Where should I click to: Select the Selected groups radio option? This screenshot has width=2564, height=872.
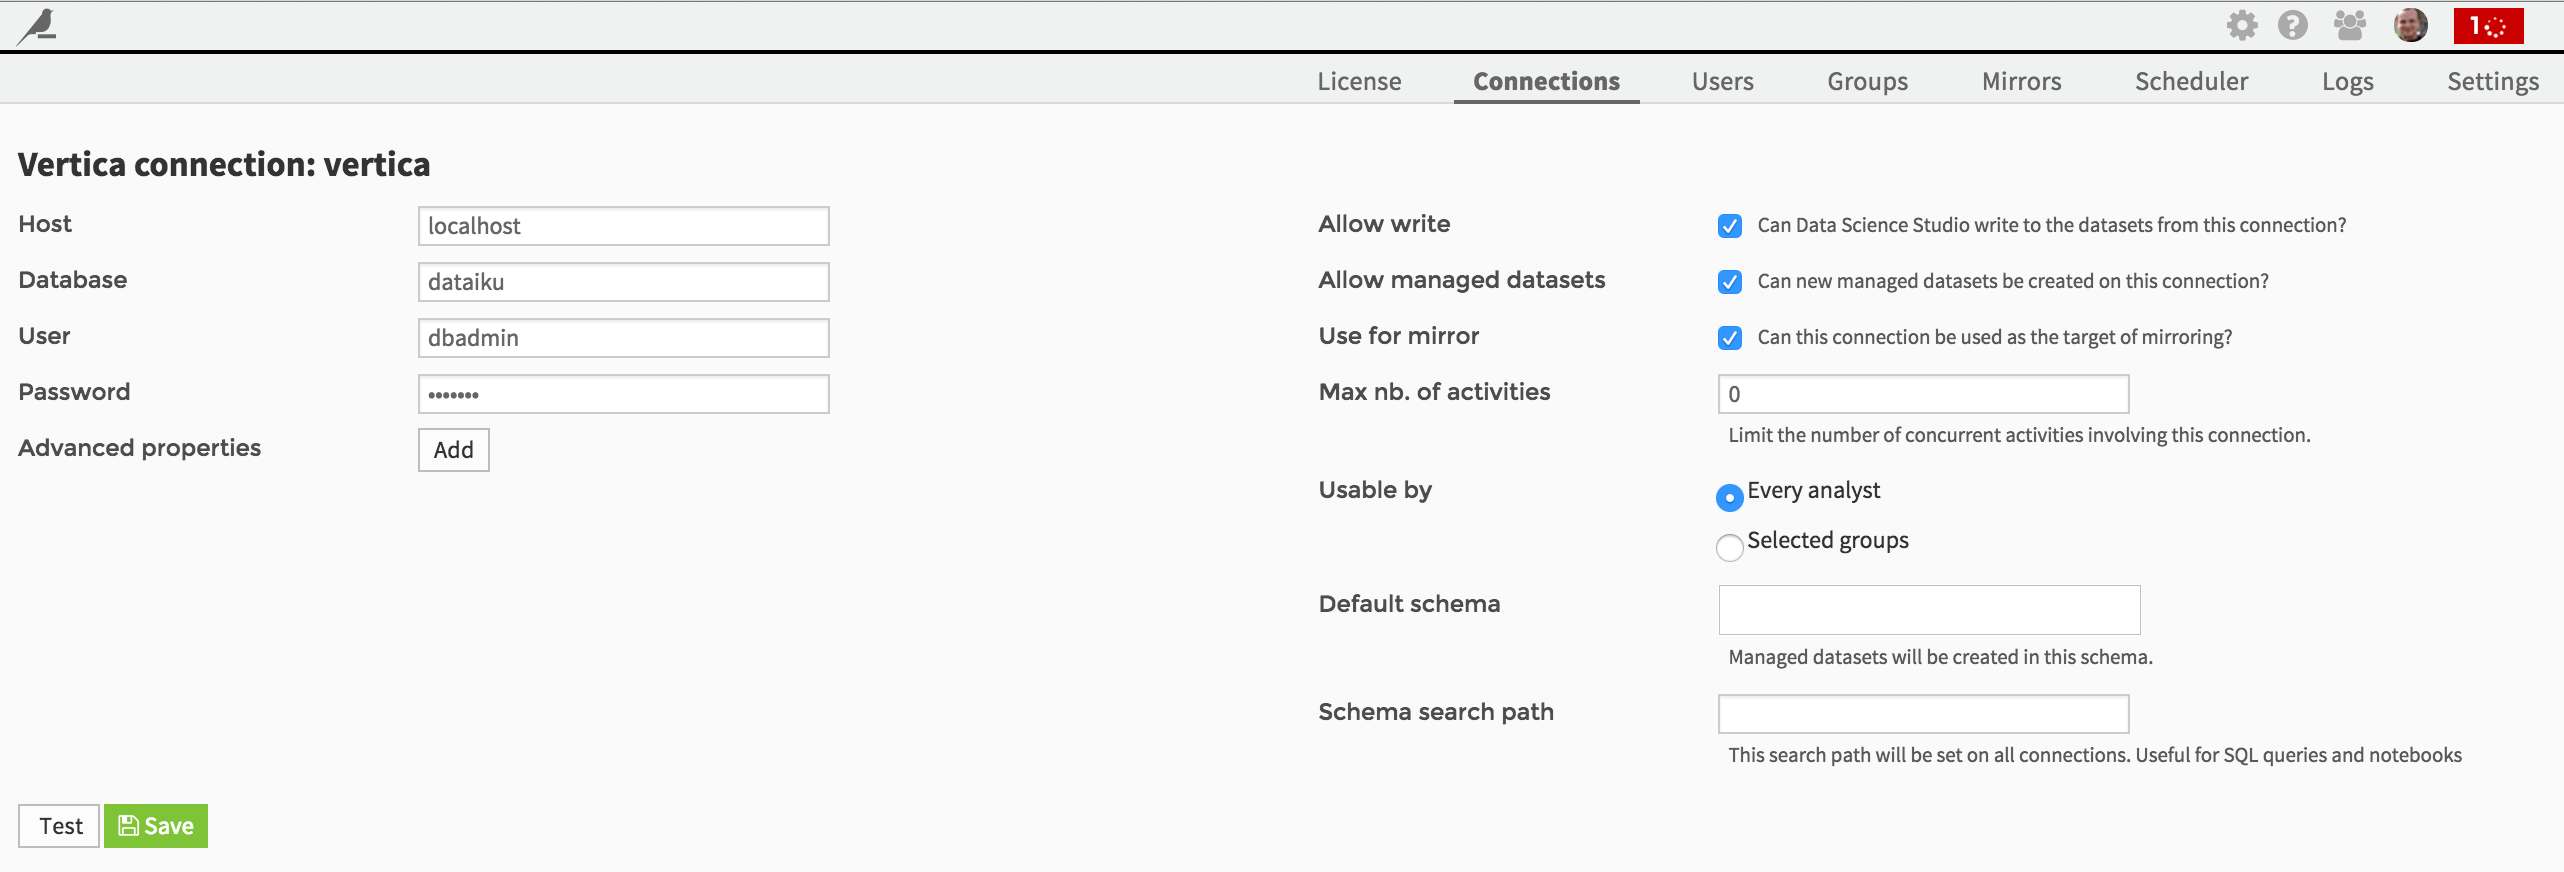click(1730, 547)
